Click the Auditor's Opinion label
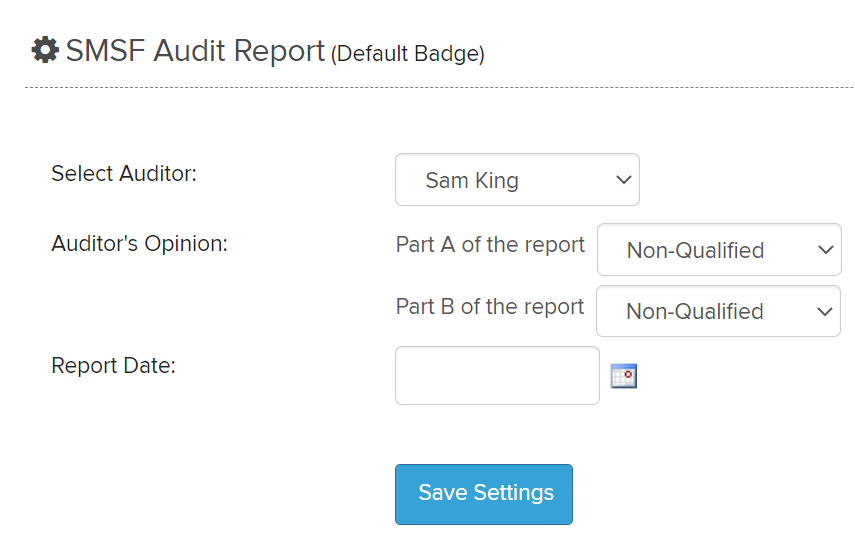The width and height of the screenshot is (855, 534). pos(139,243)
